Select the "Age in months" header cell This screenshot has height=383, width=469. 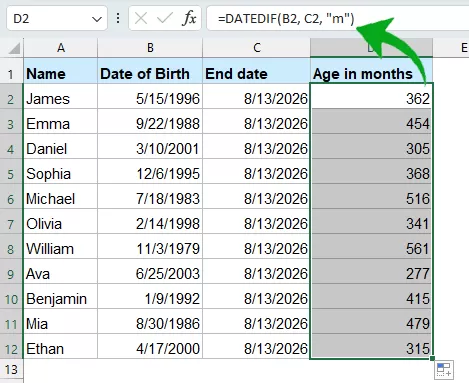click(371, 71)
